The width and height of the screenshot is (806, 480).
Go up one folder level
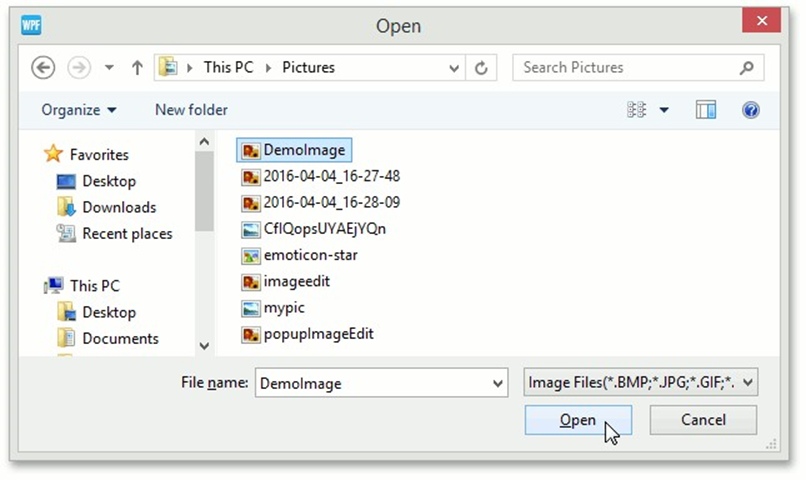click(137, 67)
